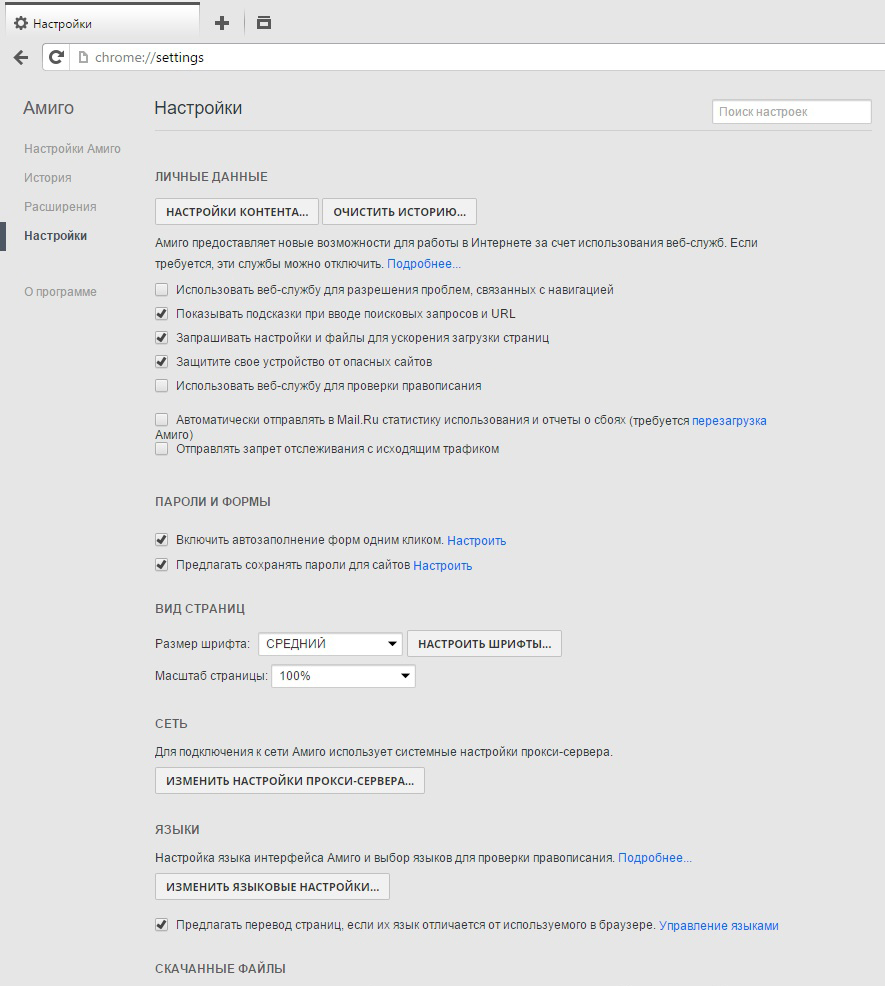Click the Амиго sidebar title
The height and width of the screenshot is (986, 885).
48,108
